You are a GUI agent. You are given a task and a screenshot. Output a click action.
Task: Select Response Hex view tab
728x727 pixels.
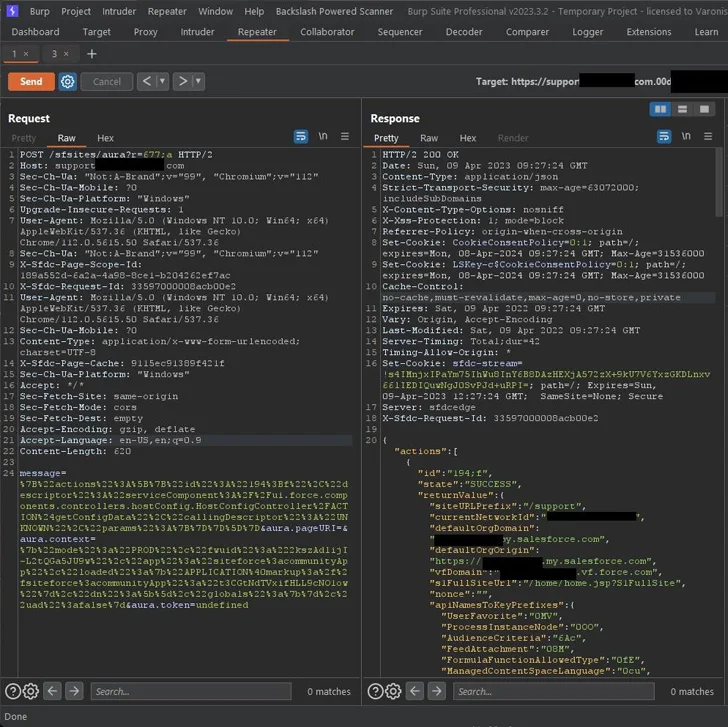[x=468, y=138]
